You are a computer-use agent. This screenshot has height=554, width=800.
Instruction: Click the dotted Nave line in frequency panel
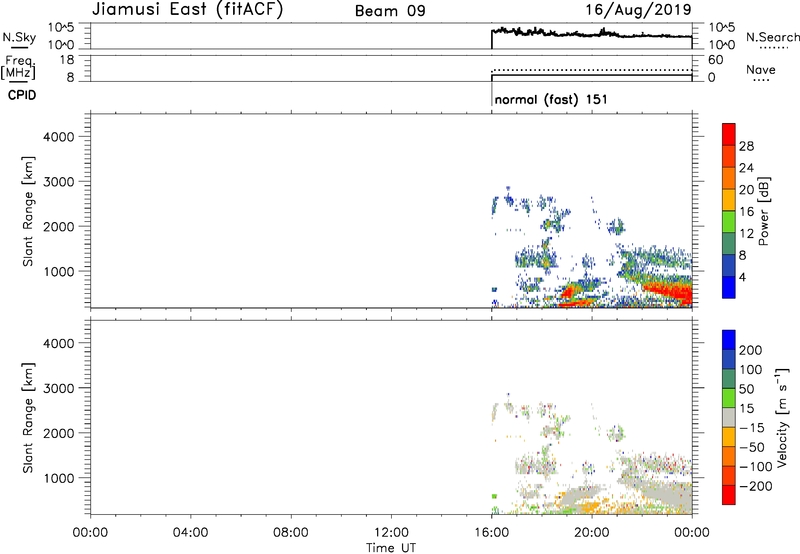[x=592, y=70]
